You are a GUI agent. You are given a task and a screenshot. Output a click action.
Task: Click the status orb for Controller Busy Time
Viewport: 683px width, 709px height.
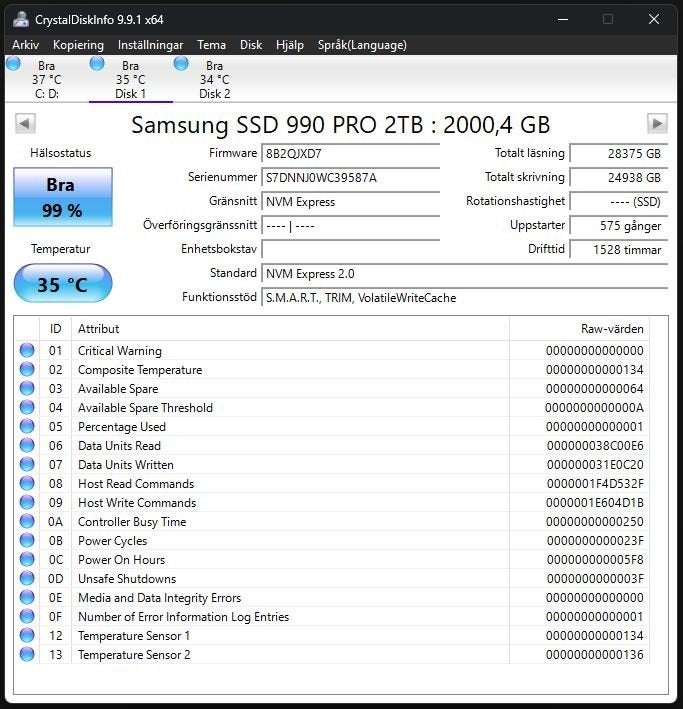click(x=27, y=521)
